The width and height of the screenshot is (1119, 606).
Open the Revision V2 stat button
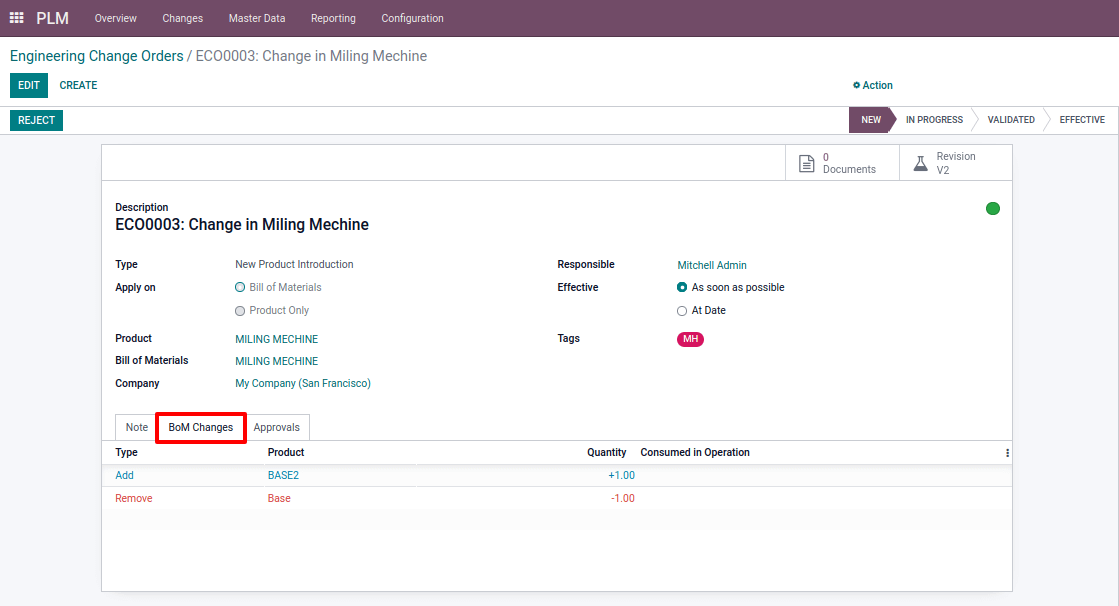pos(956,163)
